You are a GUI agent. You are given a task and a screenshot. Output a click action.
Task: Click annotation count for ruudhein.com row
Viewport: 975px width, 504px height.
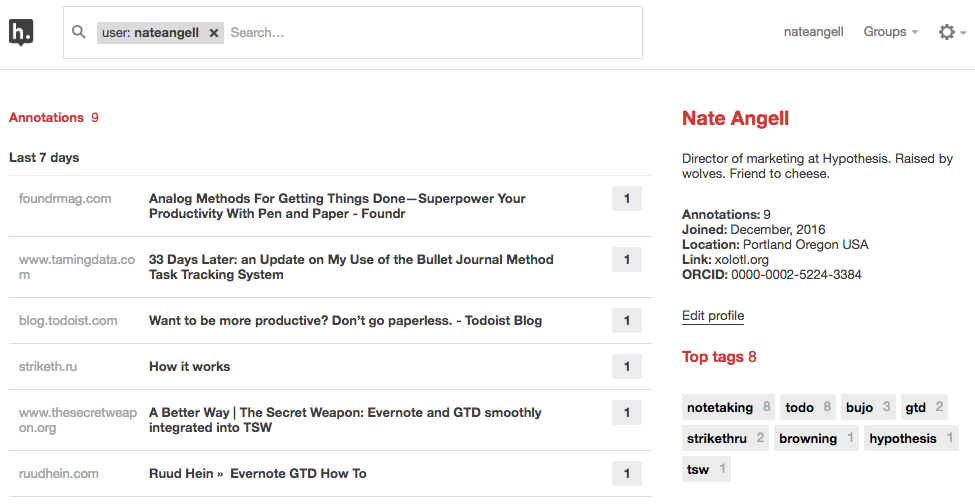tap(627, 474)
